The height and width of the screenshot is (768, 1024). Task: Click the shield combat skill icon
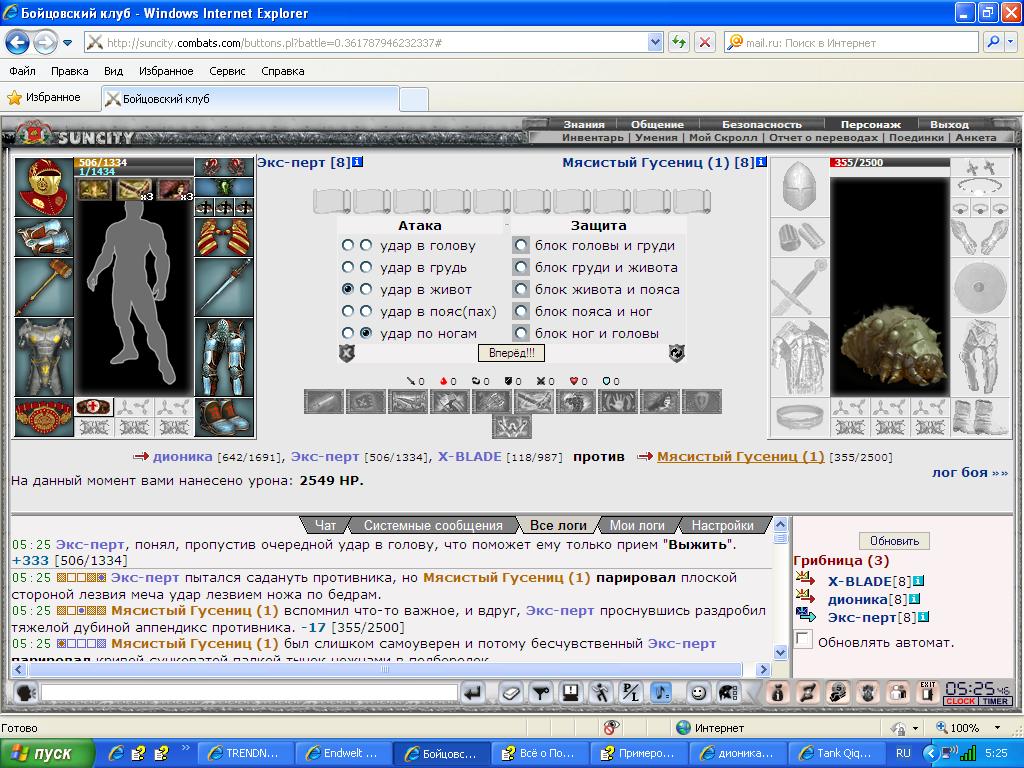702,402
